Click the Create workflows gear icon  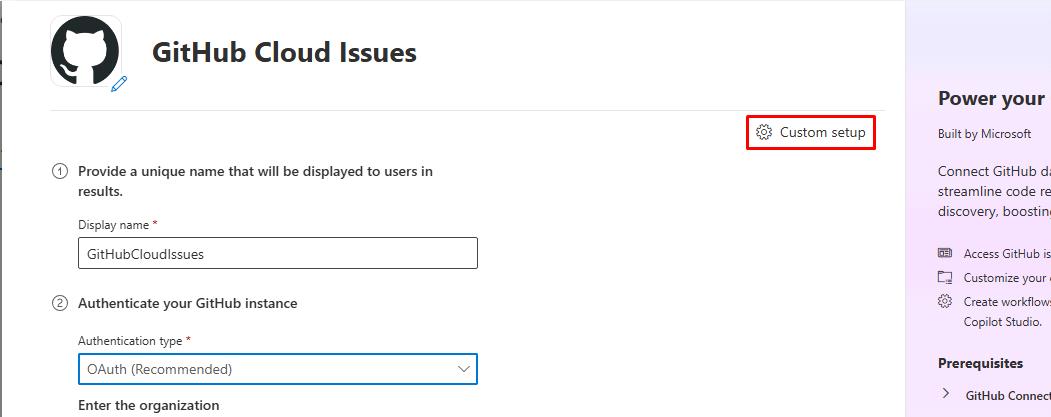[x=945, y=301]
